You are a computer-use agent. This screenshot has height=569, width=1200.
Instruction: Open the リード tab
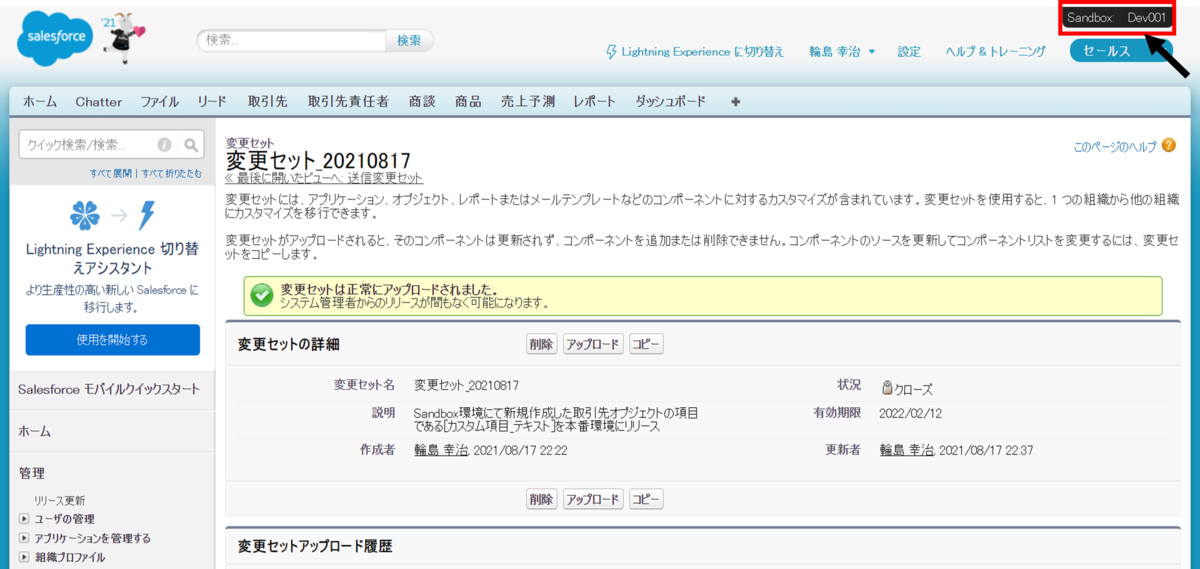(212, 102)
